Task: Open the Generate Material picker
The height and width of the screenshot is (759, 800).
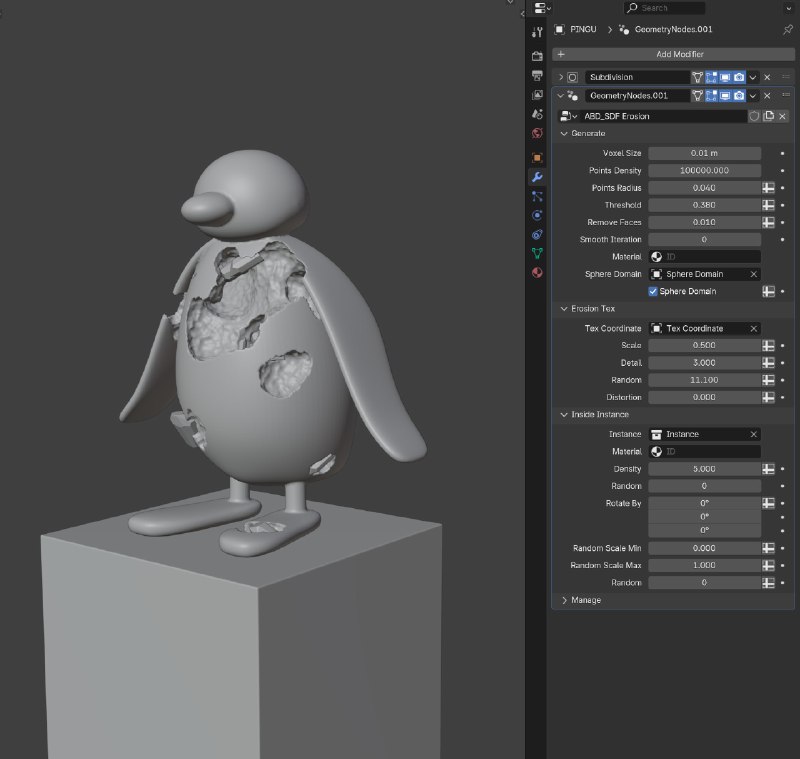Action: point(705,257)
